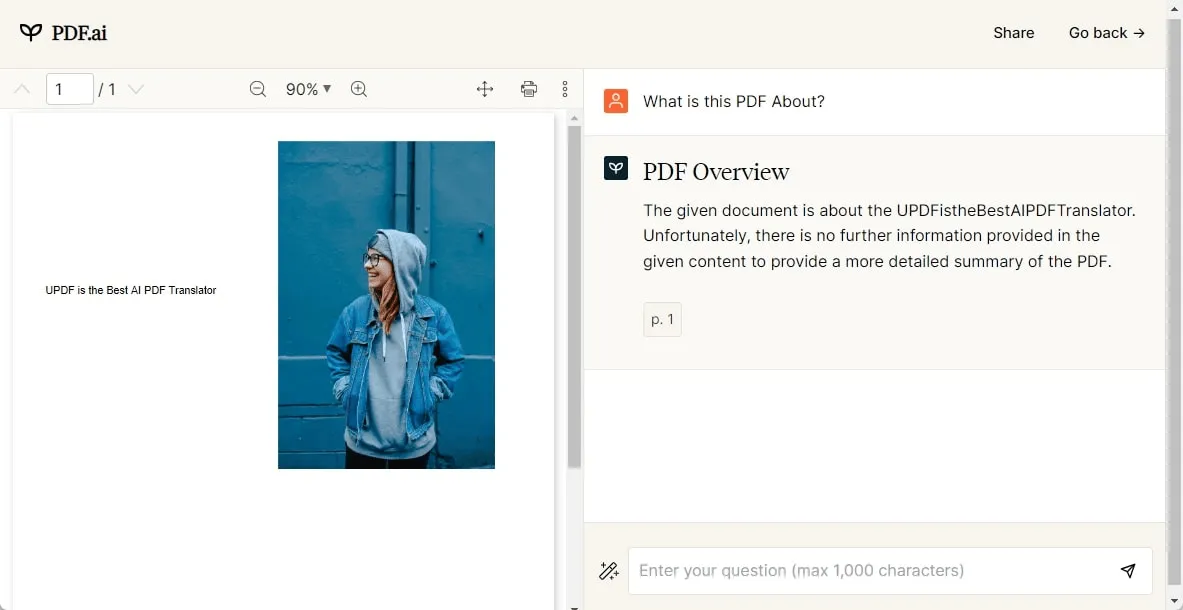The width and height of the screenshot is (1183, 610).
Task: Focus the Enter your question field
Action: pyautogui.click(x=870, y=571)
